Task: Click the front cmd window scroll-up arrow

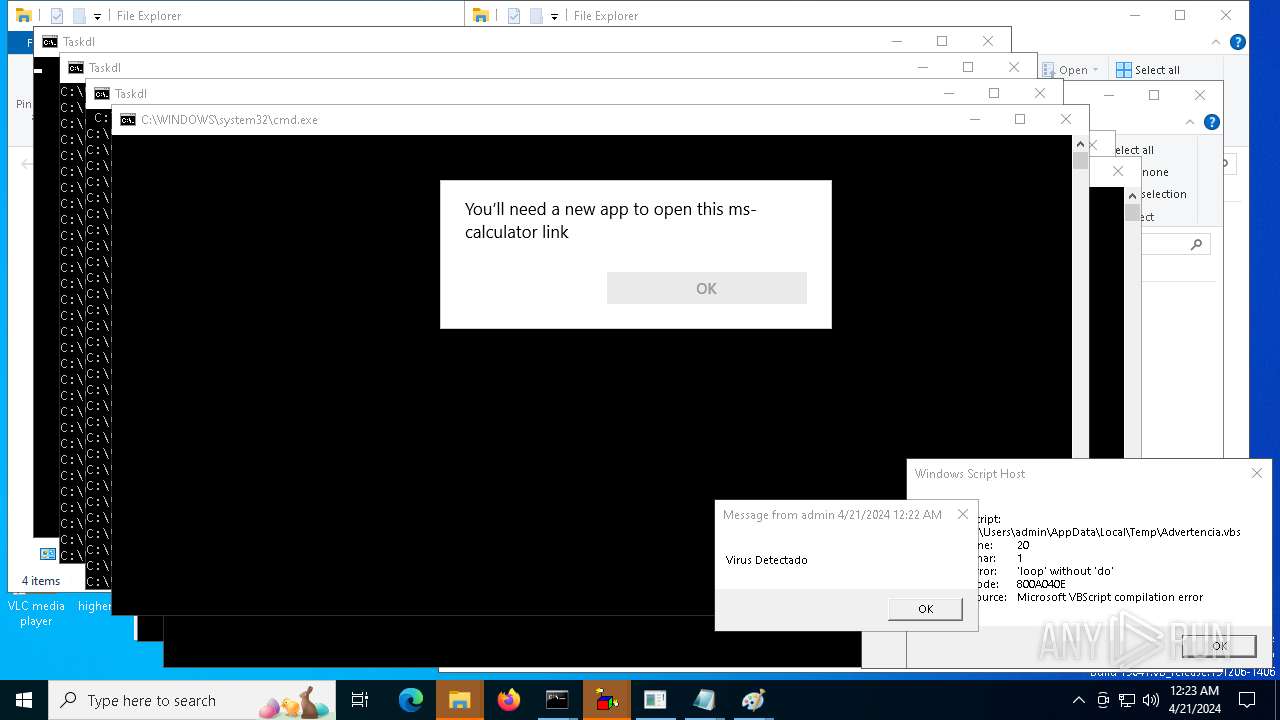Action: pyautogui.click(x=1080, y=144)
